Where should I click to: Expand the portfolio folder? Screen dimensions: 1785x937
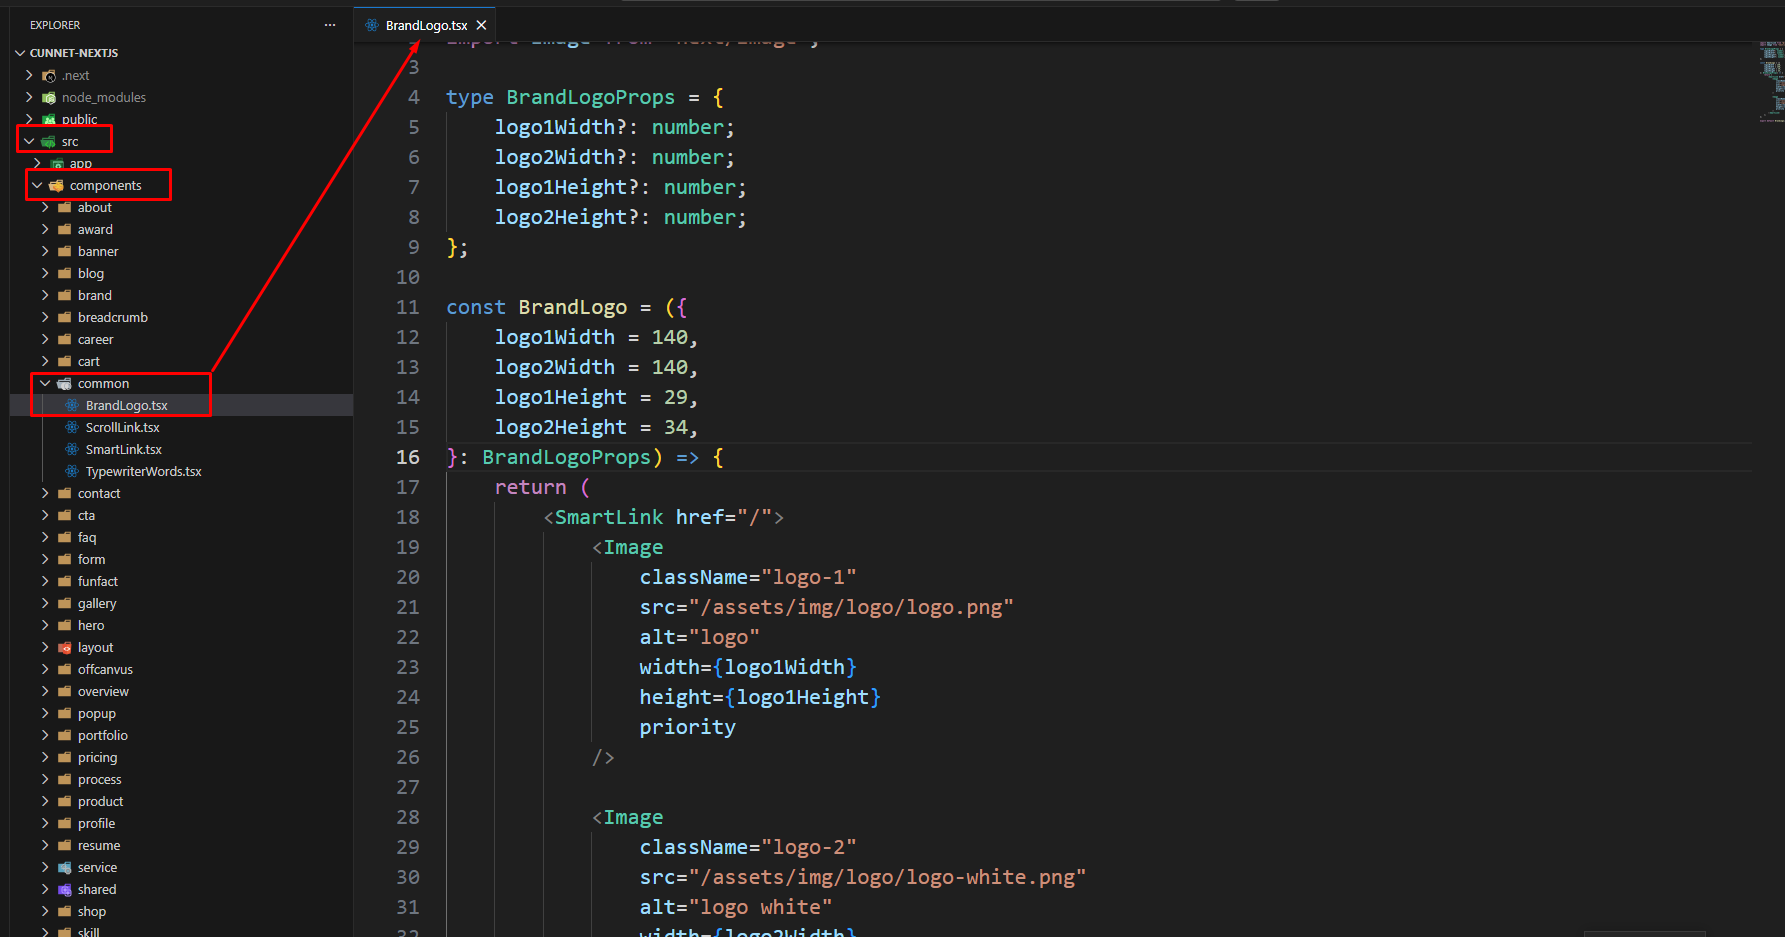pyautogui.click(x=102, y=735)
